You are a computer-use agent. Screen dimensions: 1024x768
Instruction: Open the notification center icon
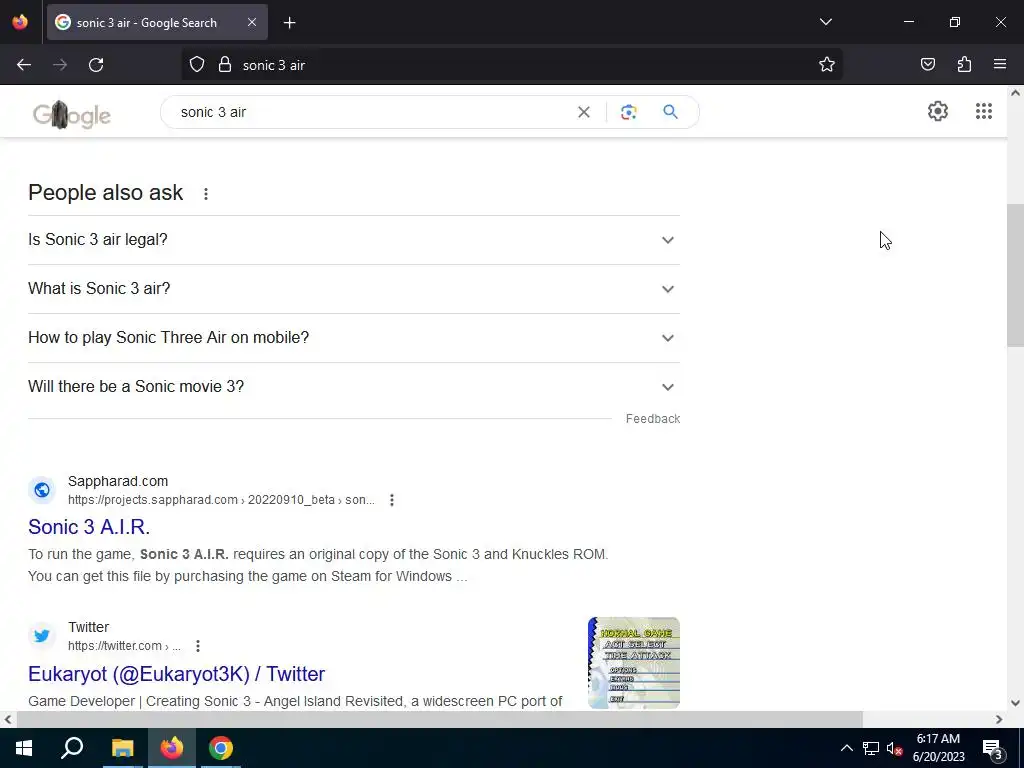click(x=992, y=748)
